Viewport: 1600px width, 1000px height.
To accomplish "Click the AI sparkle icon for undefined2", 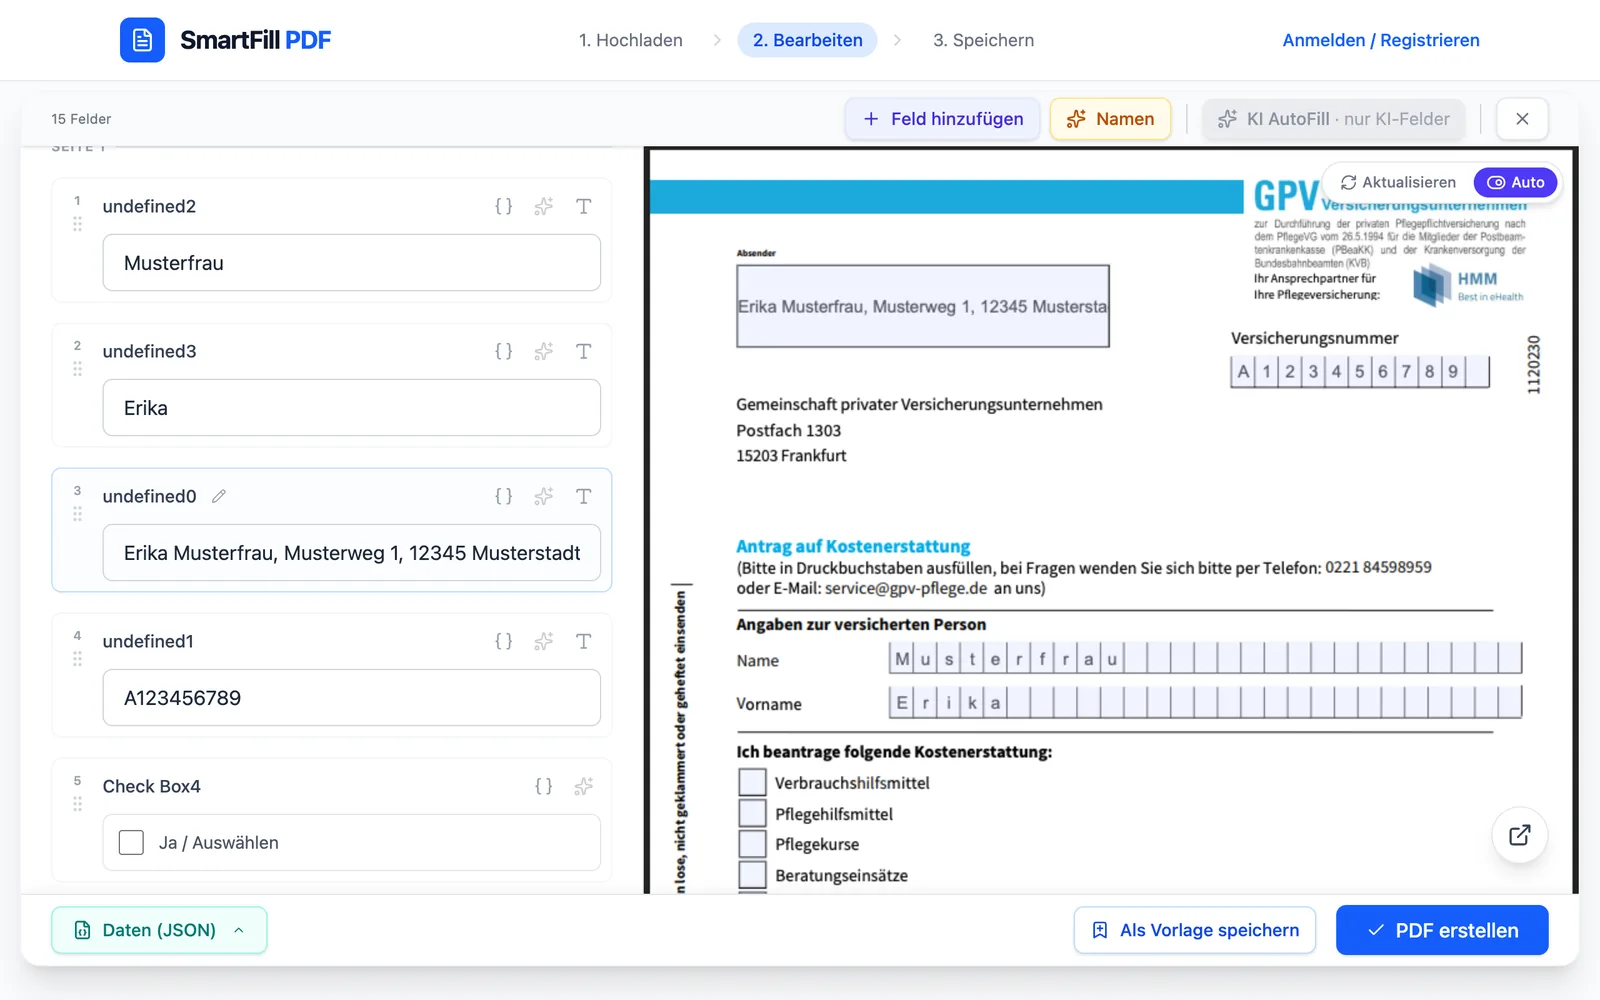I will [x=544, y=206].
